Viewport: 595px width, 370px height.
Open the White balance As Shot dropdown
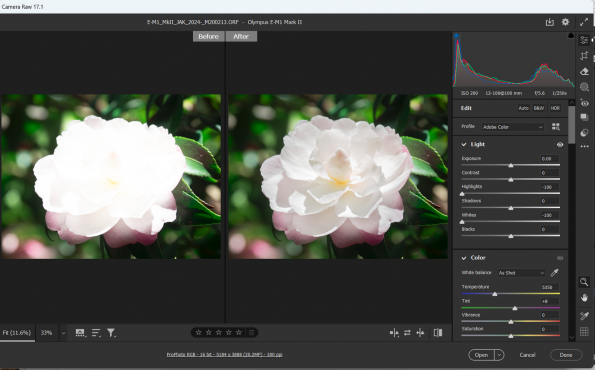tap(521, 273)
